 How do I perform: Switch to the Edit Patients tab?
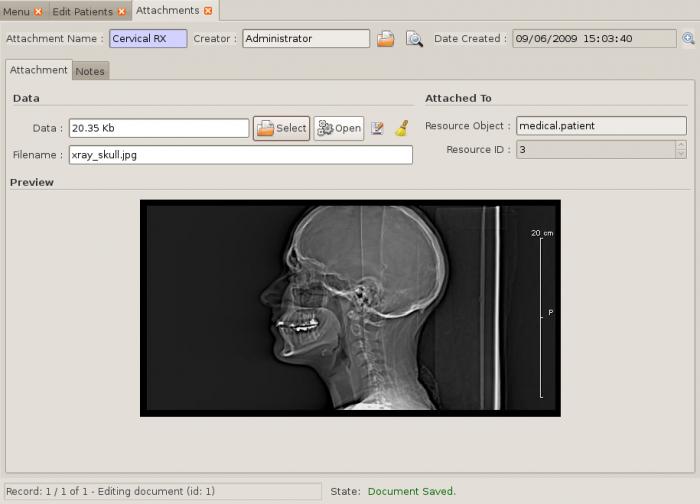pos(83,12)
